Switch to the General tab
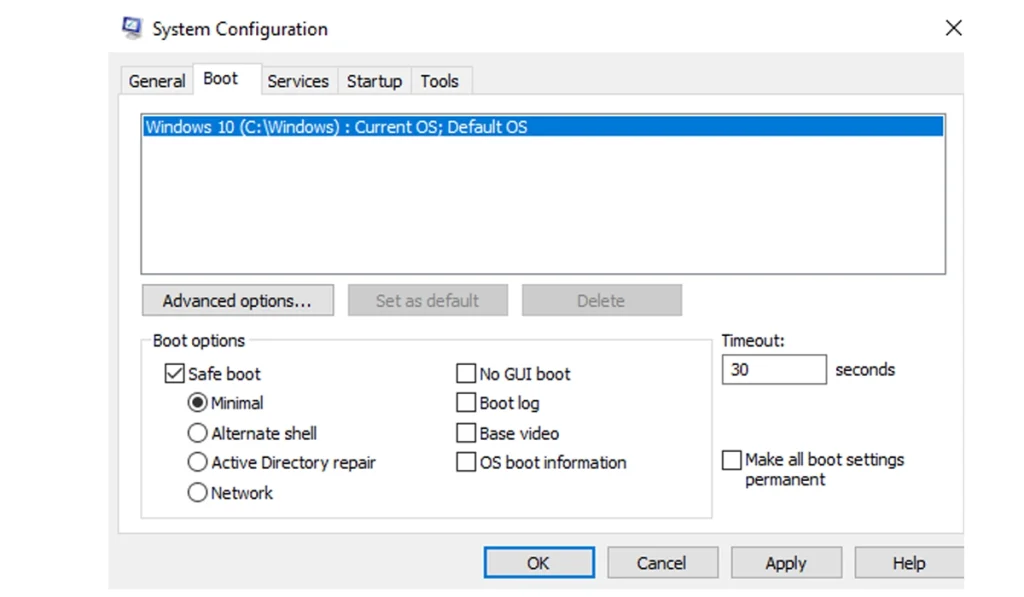This screenshot has width=1024, height=597. (157, 81)
